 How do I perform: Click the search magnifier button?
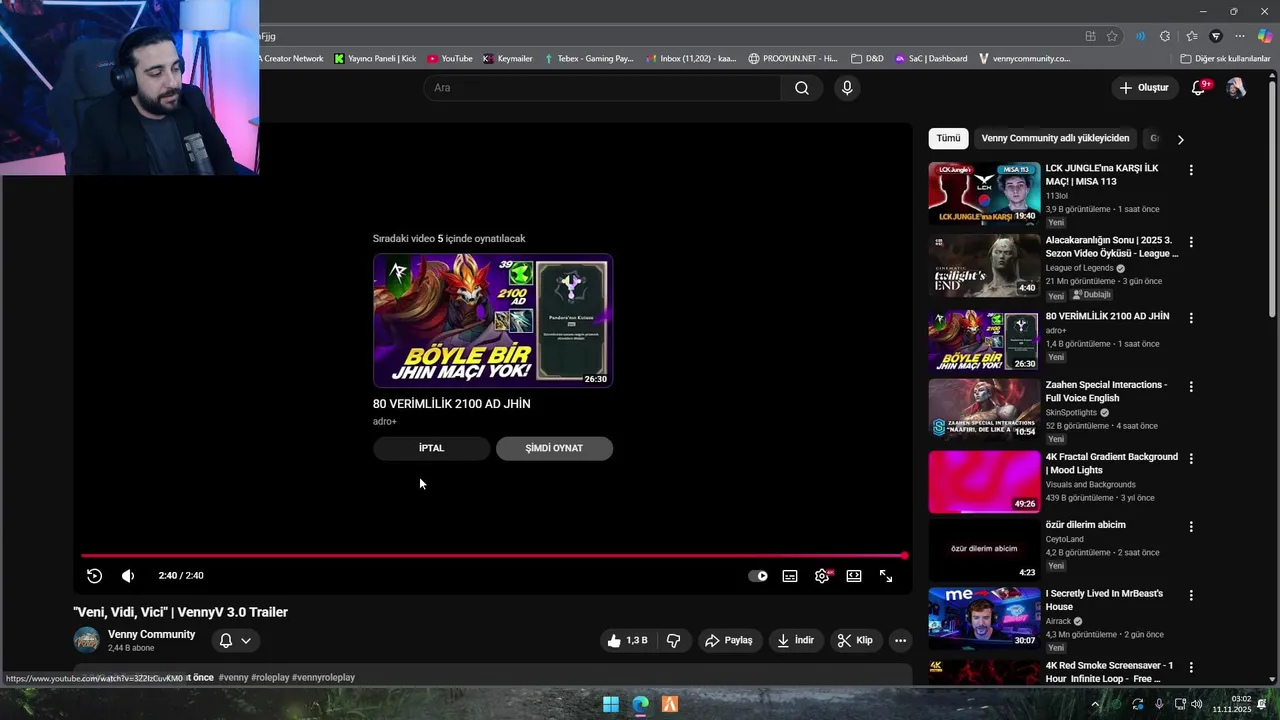pyautogui.click(x=802, y=88)
